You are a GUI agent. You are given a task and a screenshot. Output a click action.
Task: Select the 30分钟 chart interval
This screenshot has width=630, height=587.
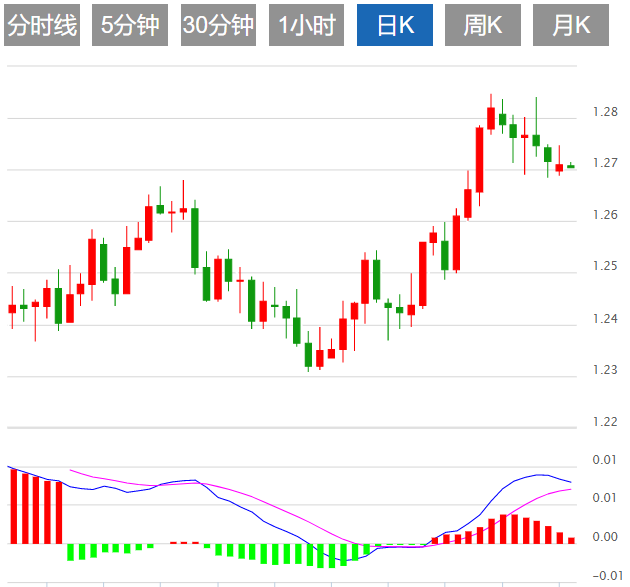[x=218, y=25]
